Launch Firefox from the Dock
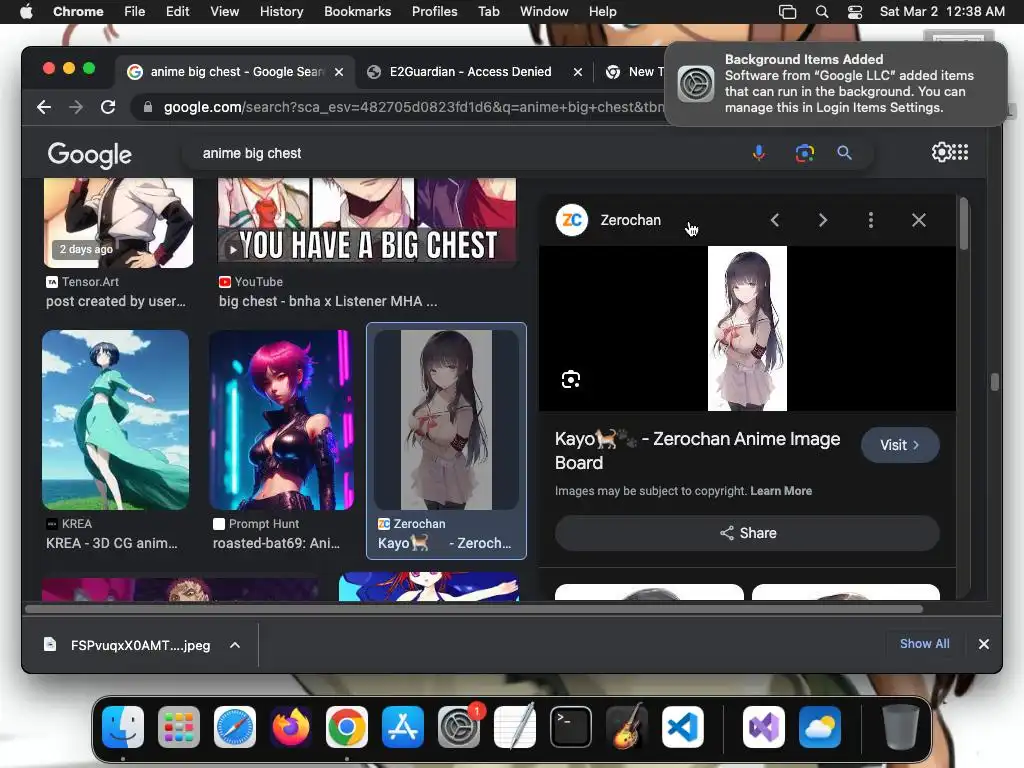 coord(291,727)
